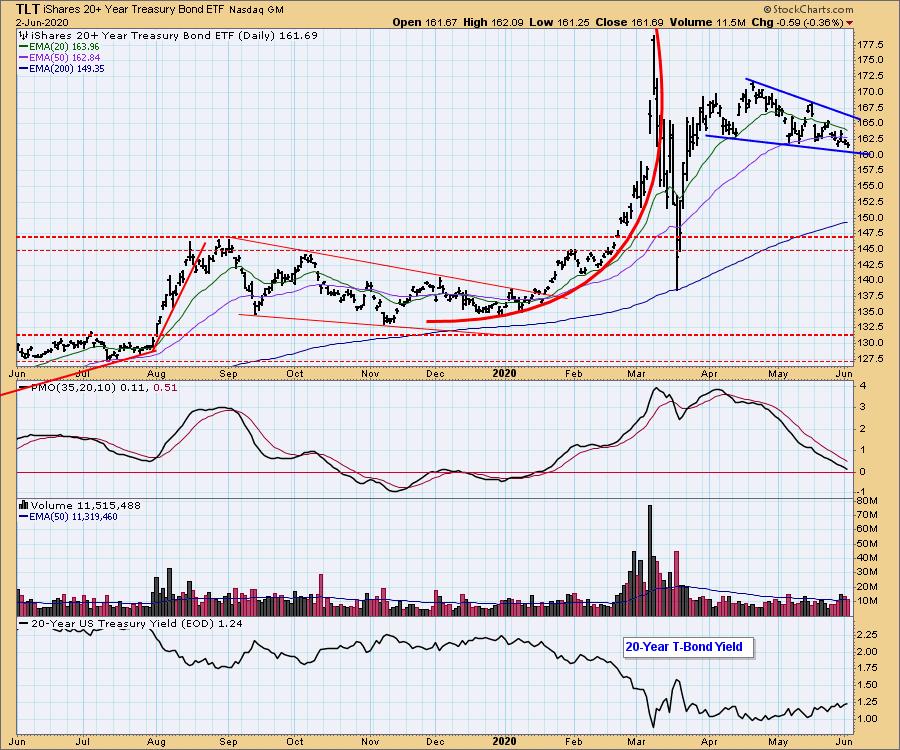Select the green EMA(20) legend line
Screen dimensions: 900x750
click(x=24, y=46)
